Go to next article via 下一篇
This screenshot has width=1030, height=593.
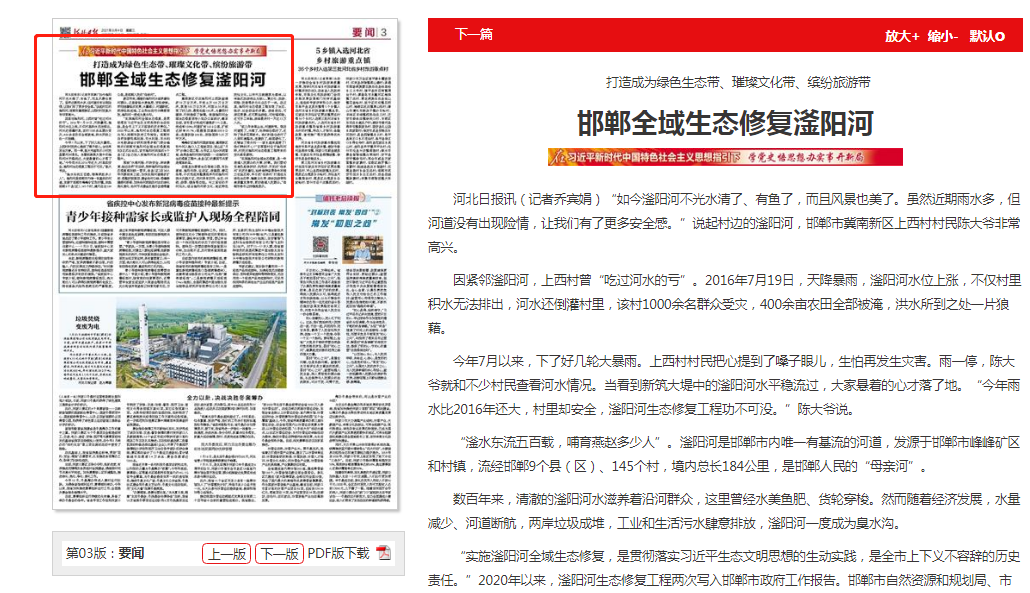pos(473,35)
